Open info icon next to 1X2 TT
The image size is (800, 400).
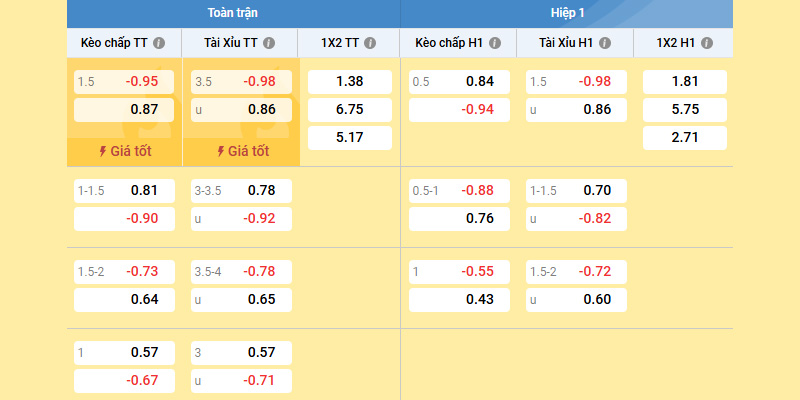click(370, 43)
